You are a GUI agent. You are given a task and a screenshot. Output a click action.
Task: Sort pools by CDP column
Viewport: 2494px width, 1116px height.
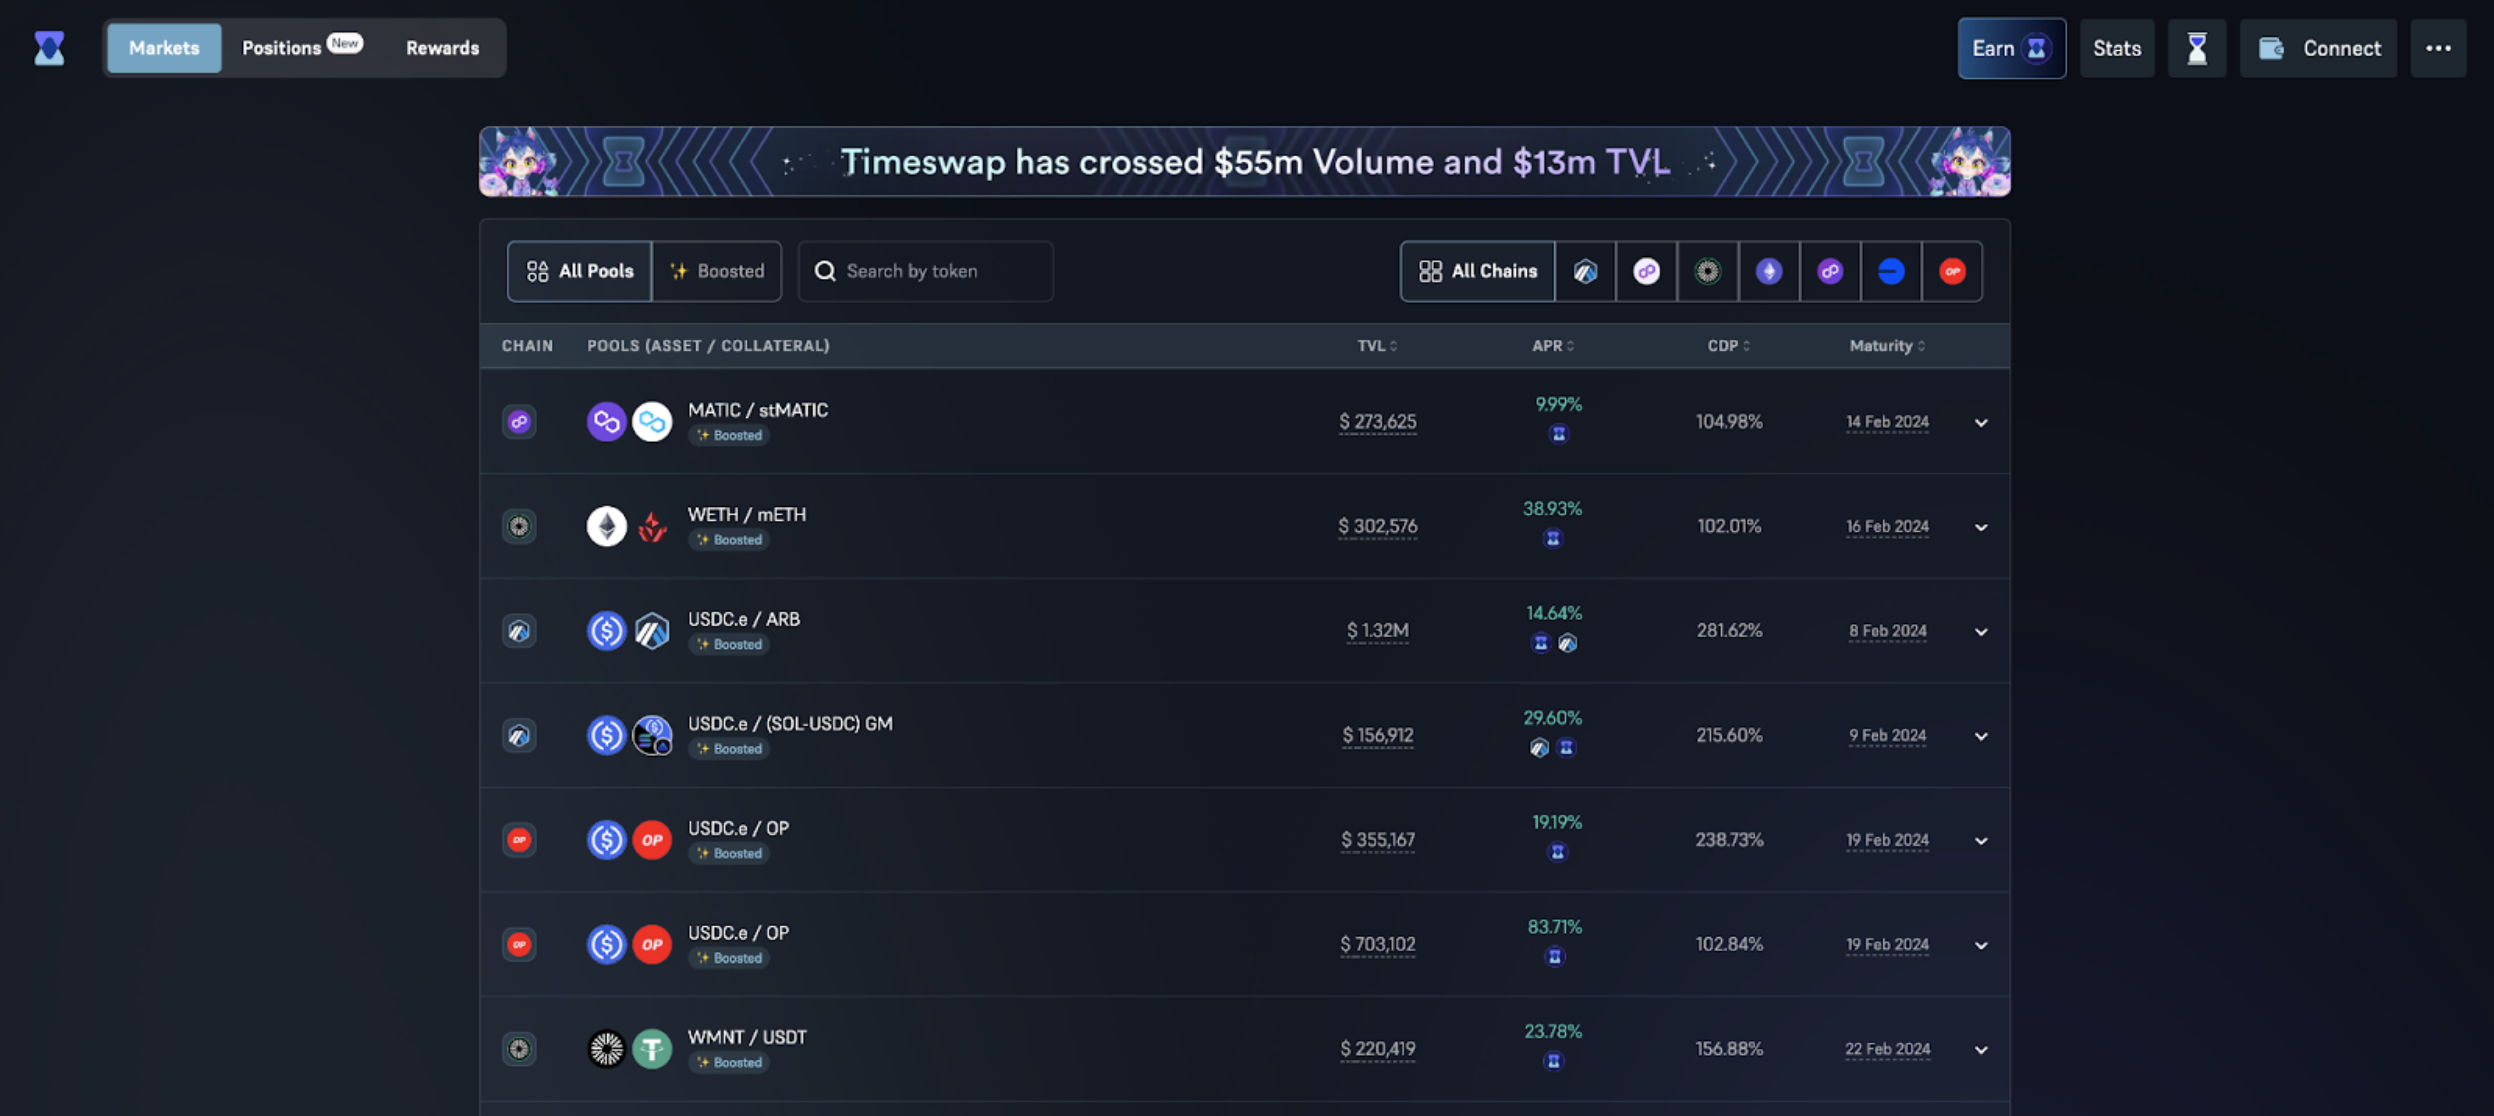(1728, 346)
